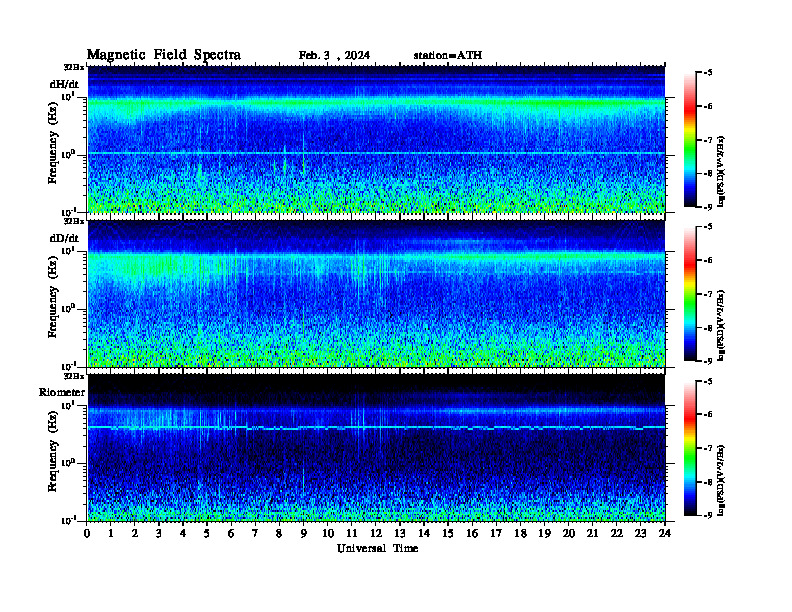The height and width of the screenshot is (612, 792).
Task: Click hour tick "19" on time axis
Action: (544, 534)
